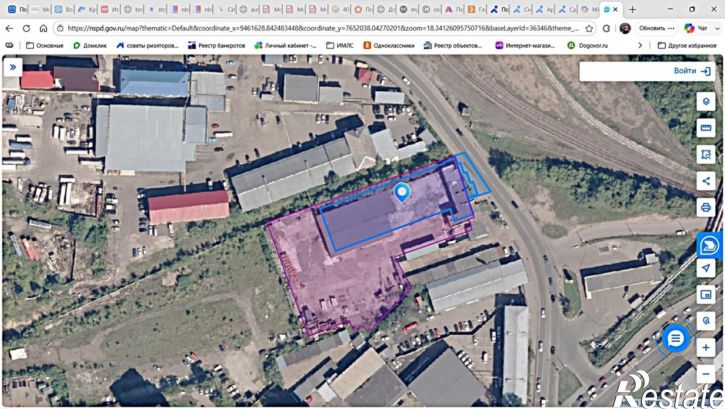Screen dimensions: 725x409
Task: Open the Домклик bookmark
Action: [90, 45]
